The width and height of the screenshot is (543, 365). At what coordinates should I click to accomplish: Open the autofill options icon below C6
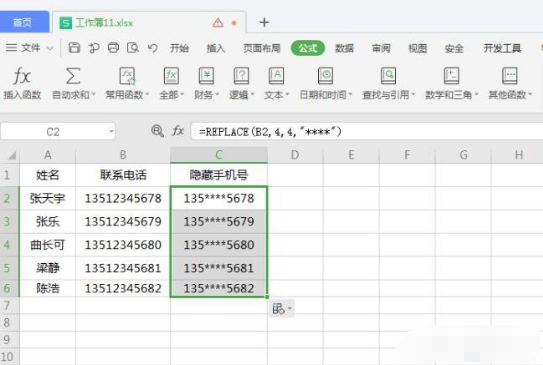[282, 308]
